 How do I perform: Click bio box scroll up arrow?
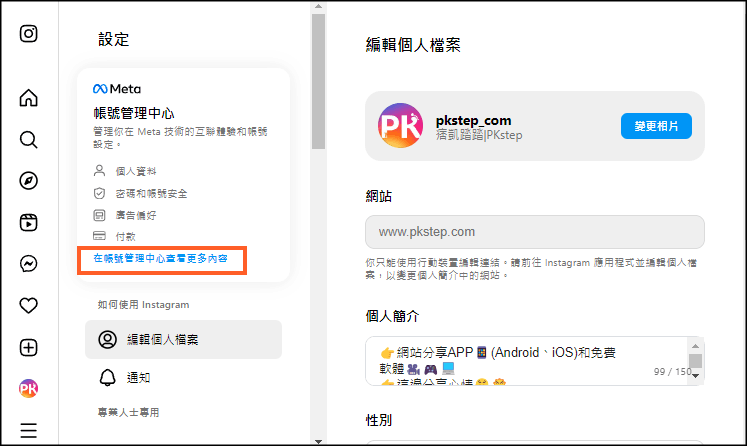(695, 346)
